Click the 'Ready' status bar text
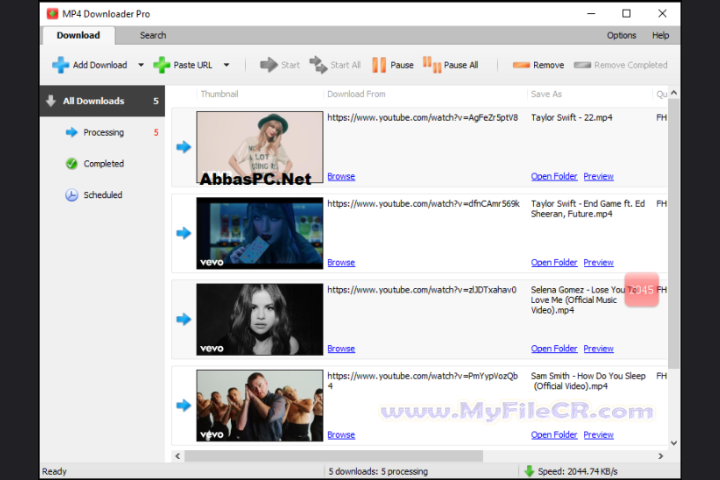The height and width of the screenshot is (480, 720). click(54, 471)
